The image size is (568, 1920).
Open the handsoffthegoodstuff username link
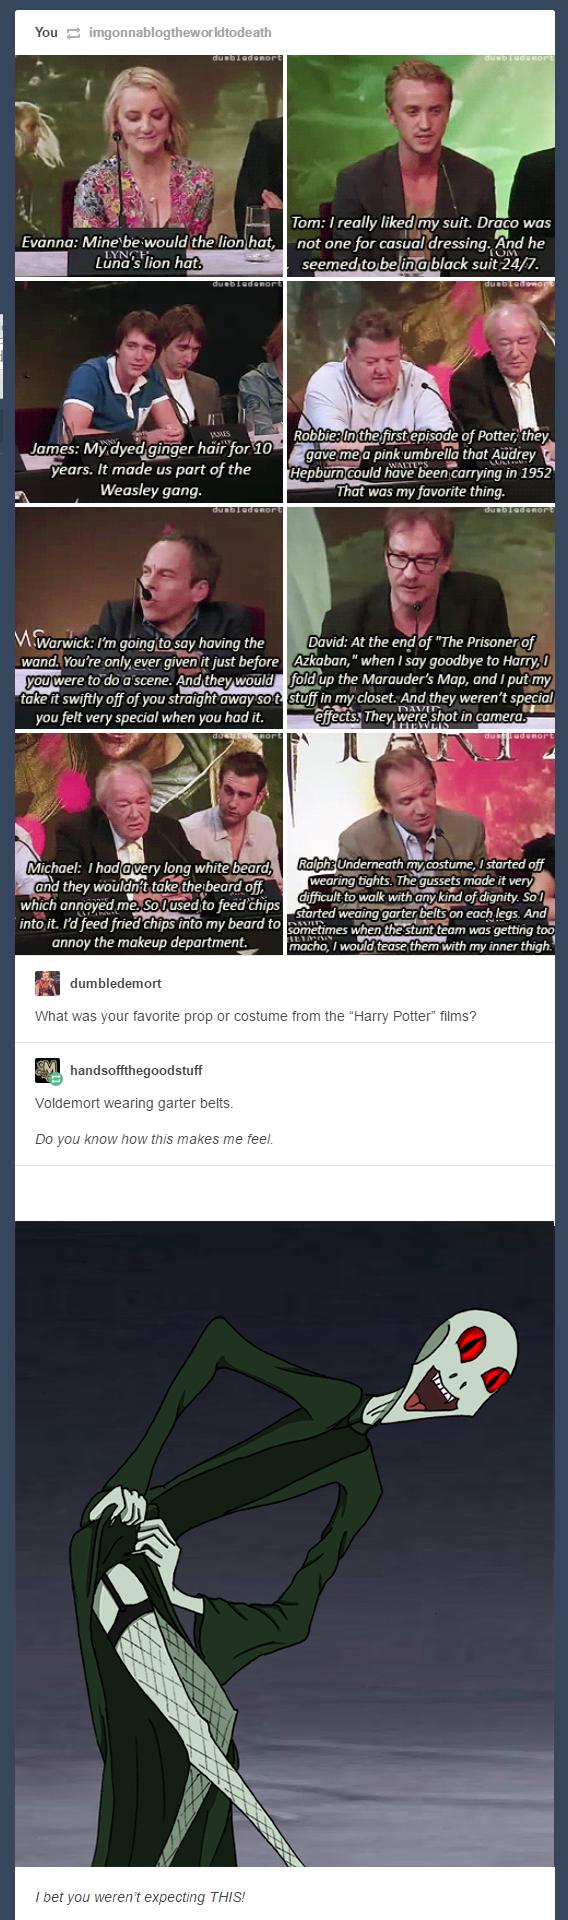click(x=135, y=1070)
